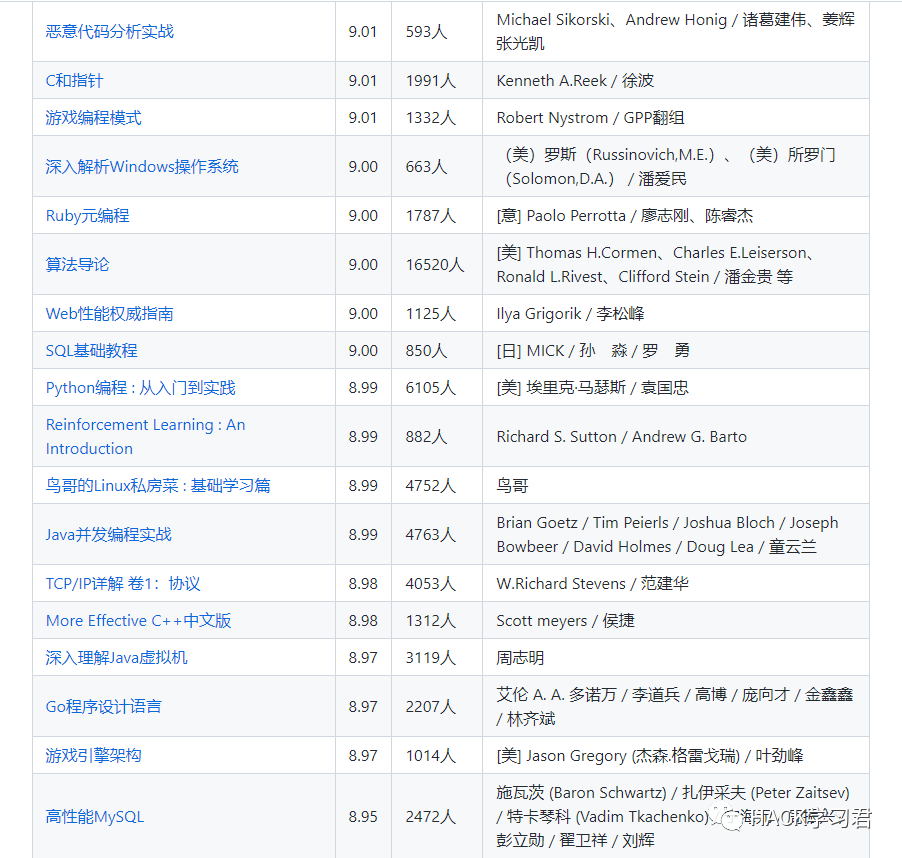Select the 2207人 ratings count cell

437,706
